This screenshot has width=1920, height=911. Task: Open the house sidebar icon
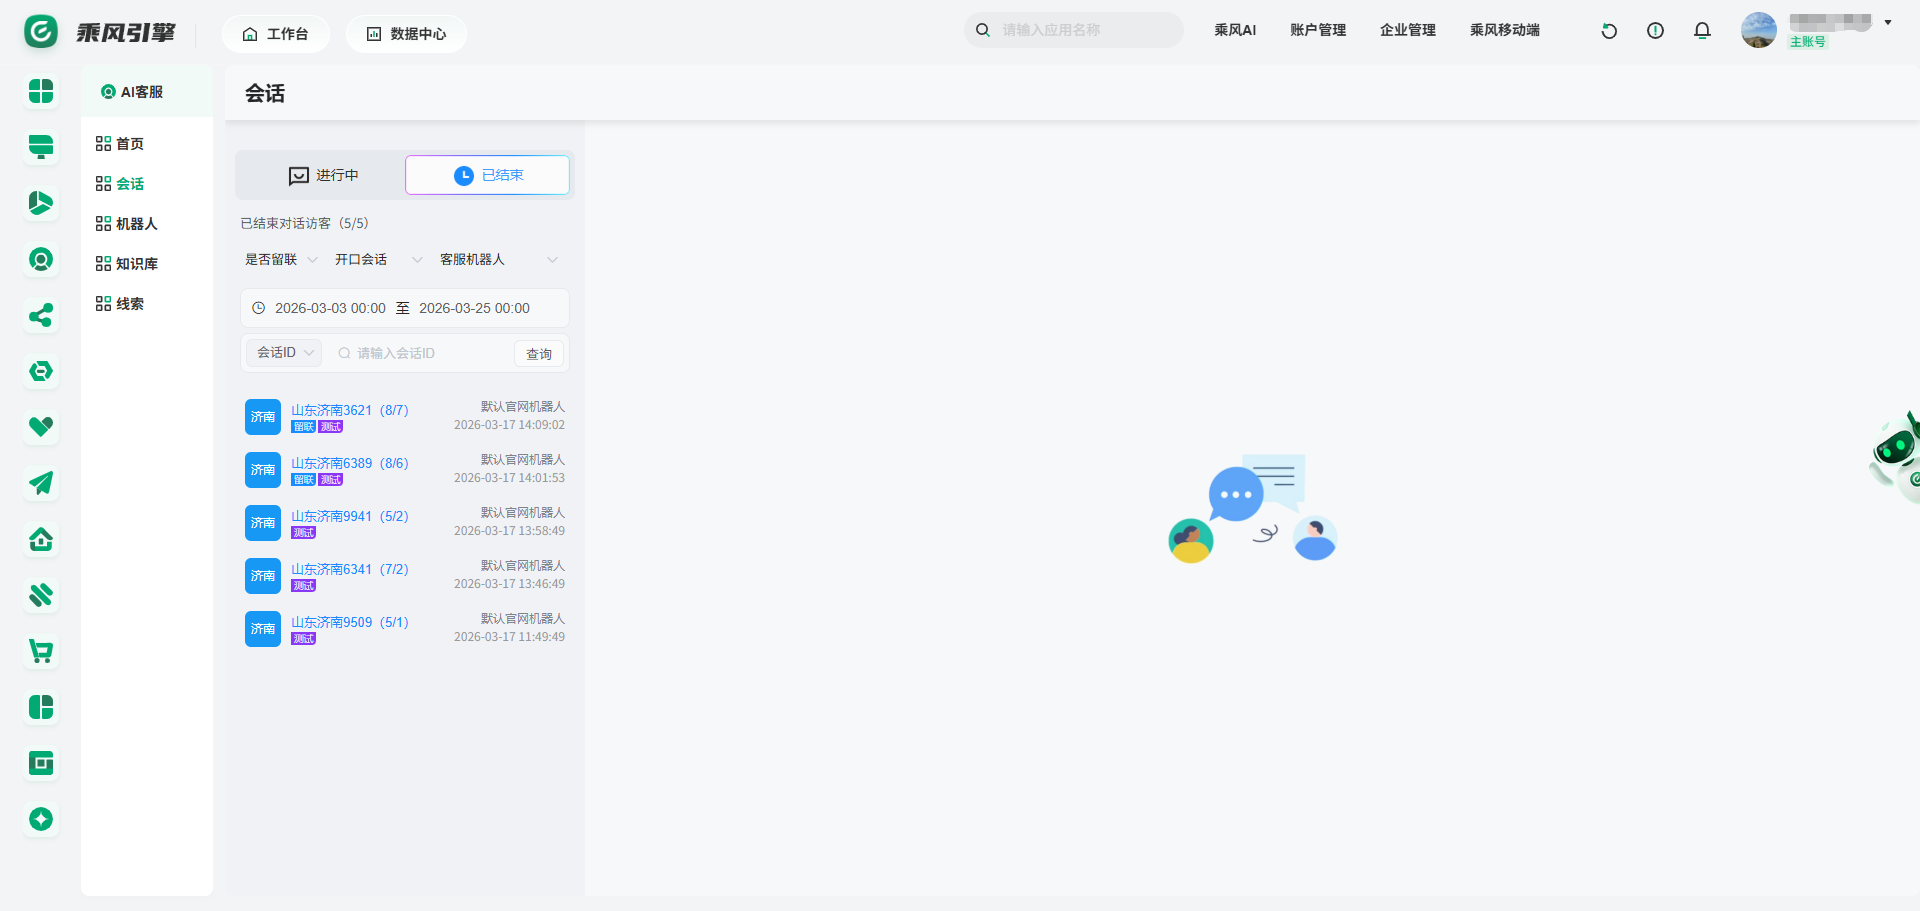(41, 540)
